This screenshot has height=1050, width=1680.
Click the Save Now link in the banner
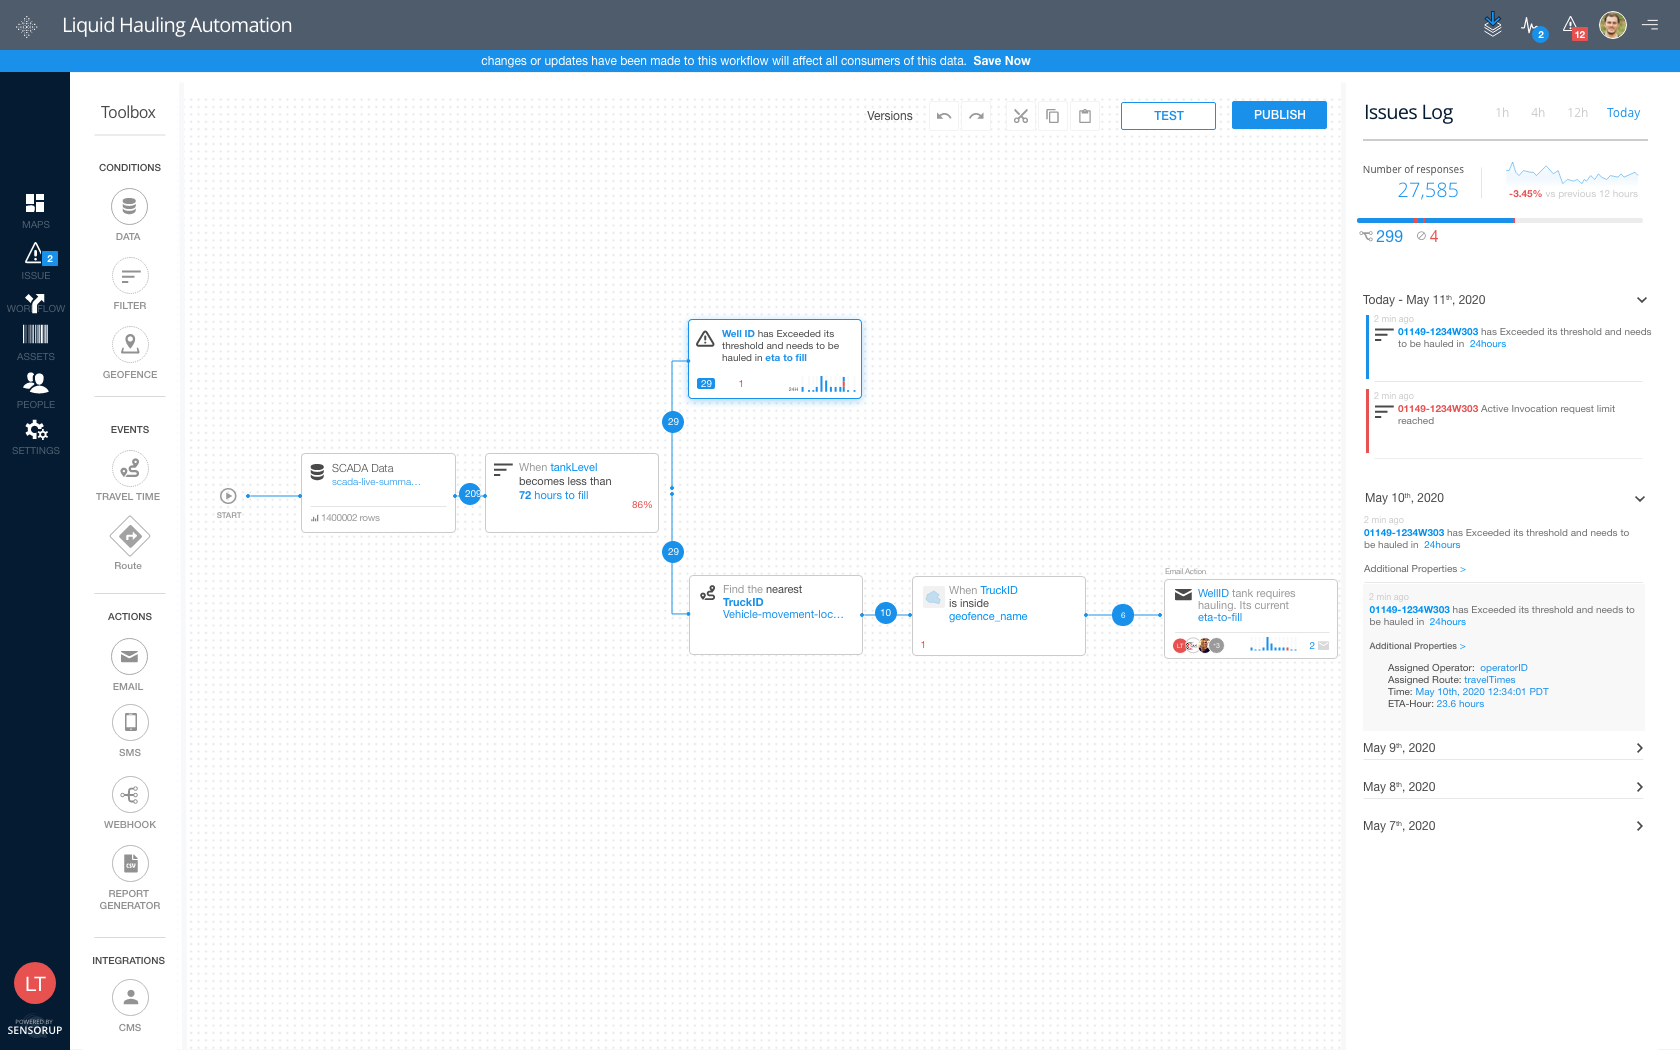(1002, 61)
